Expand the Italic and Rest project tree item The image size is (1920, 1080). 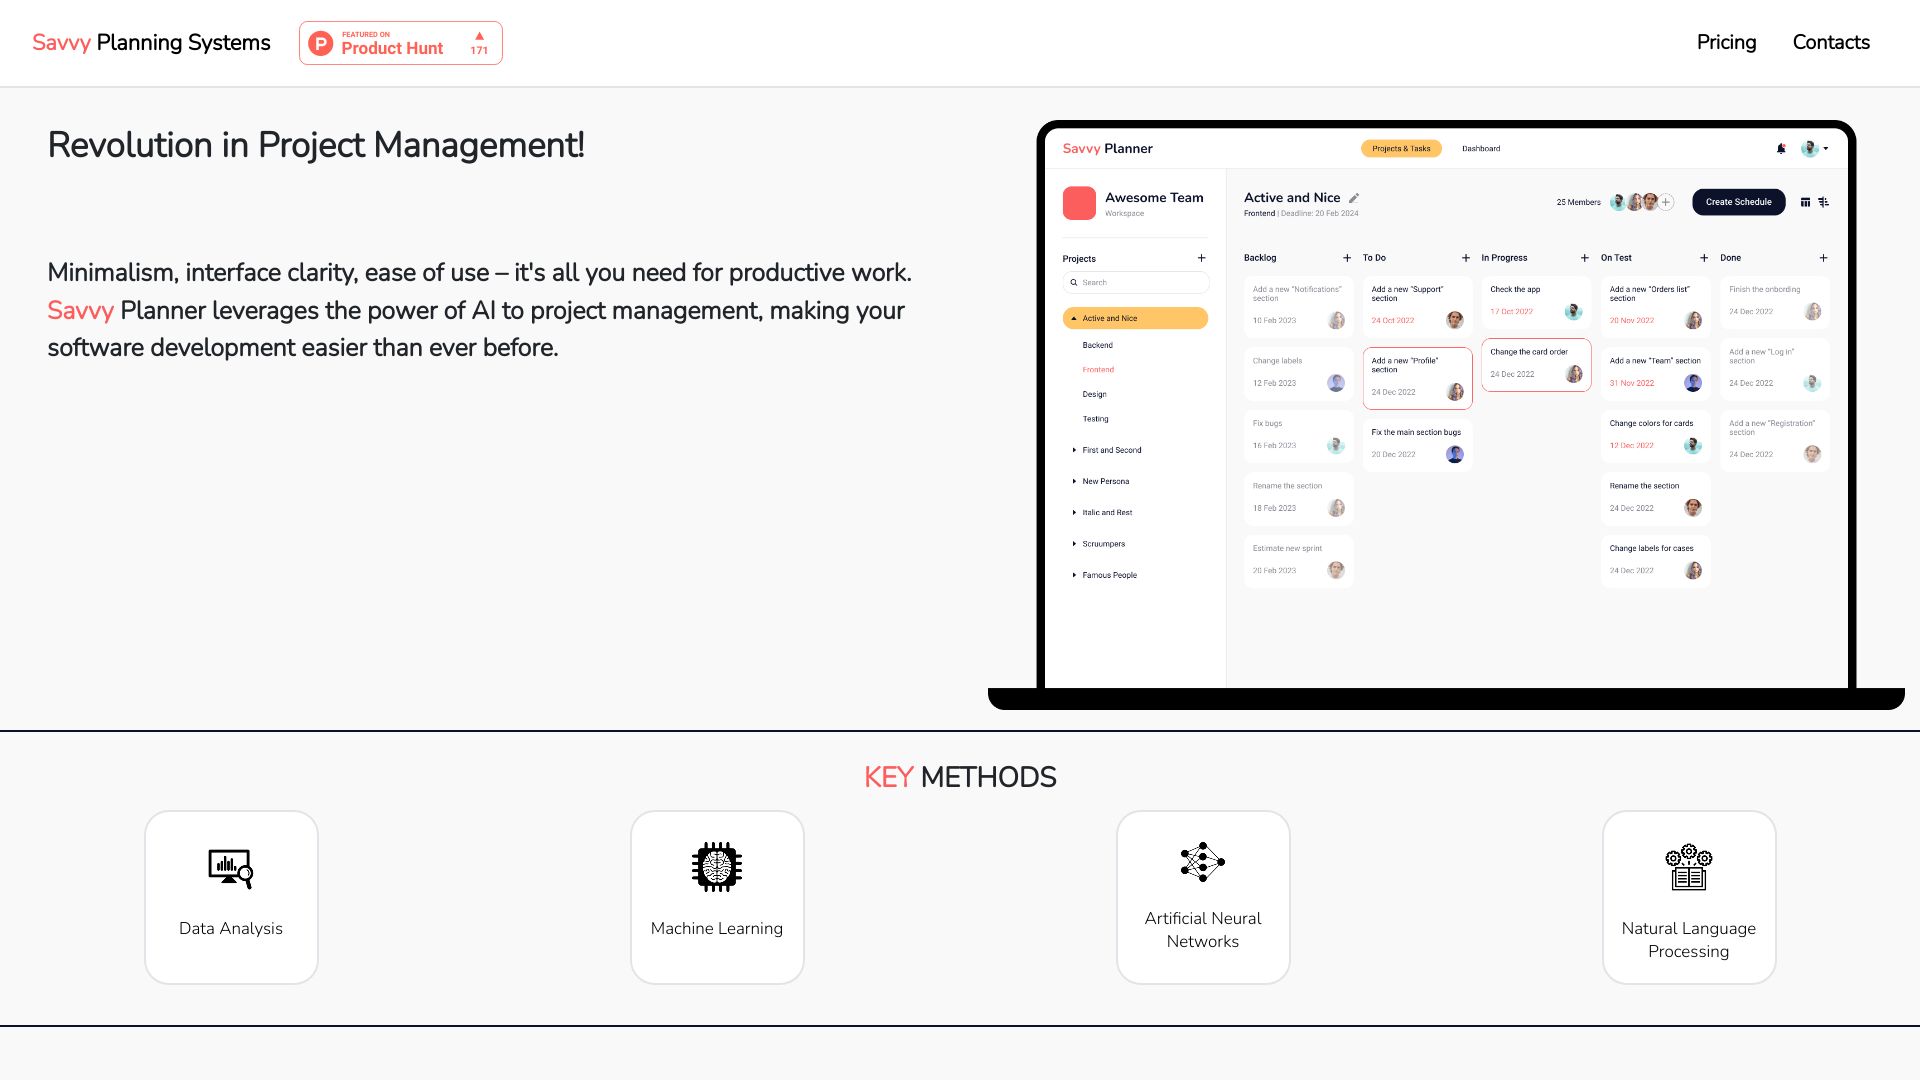pos(1075,512)
